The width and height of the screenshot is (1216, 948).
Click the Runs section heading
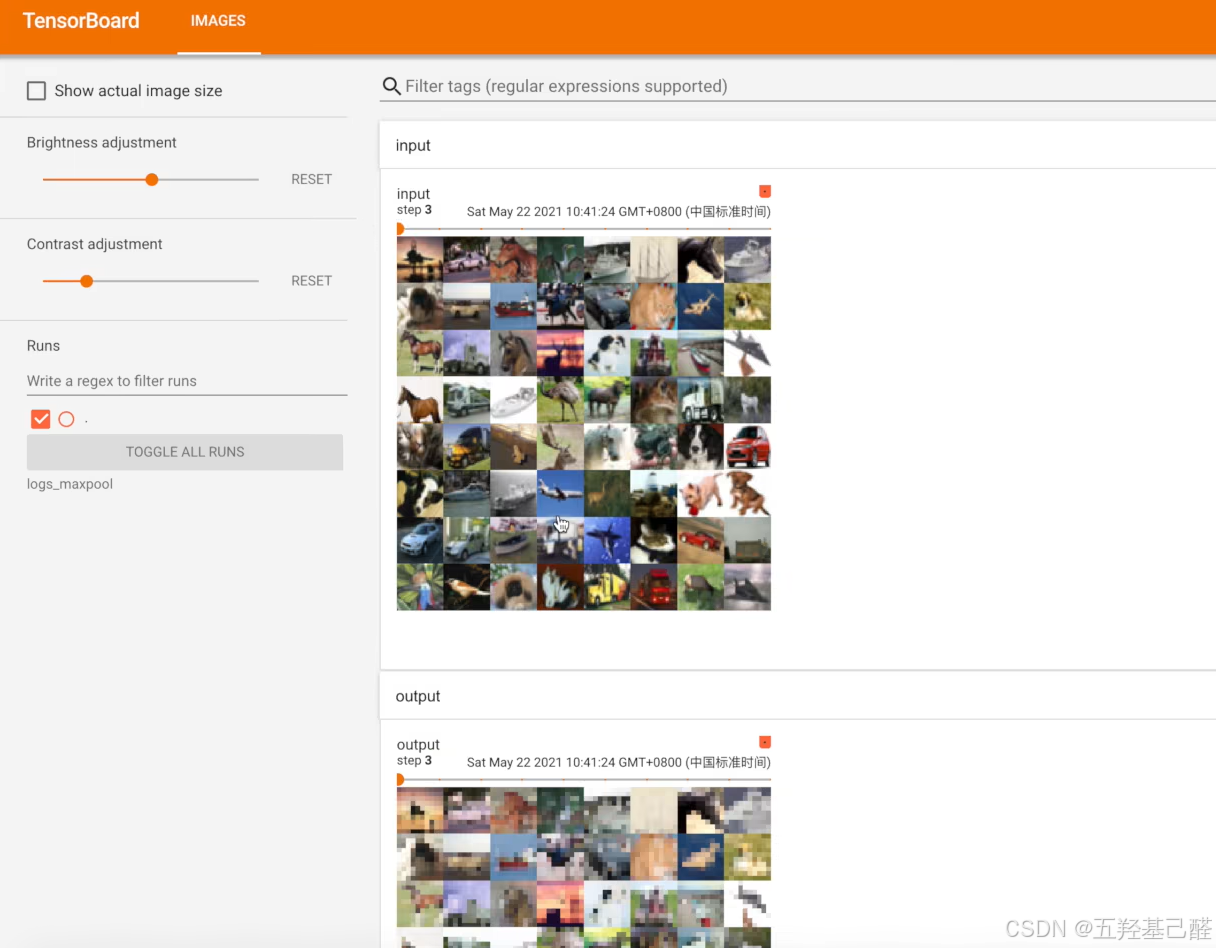43,346
